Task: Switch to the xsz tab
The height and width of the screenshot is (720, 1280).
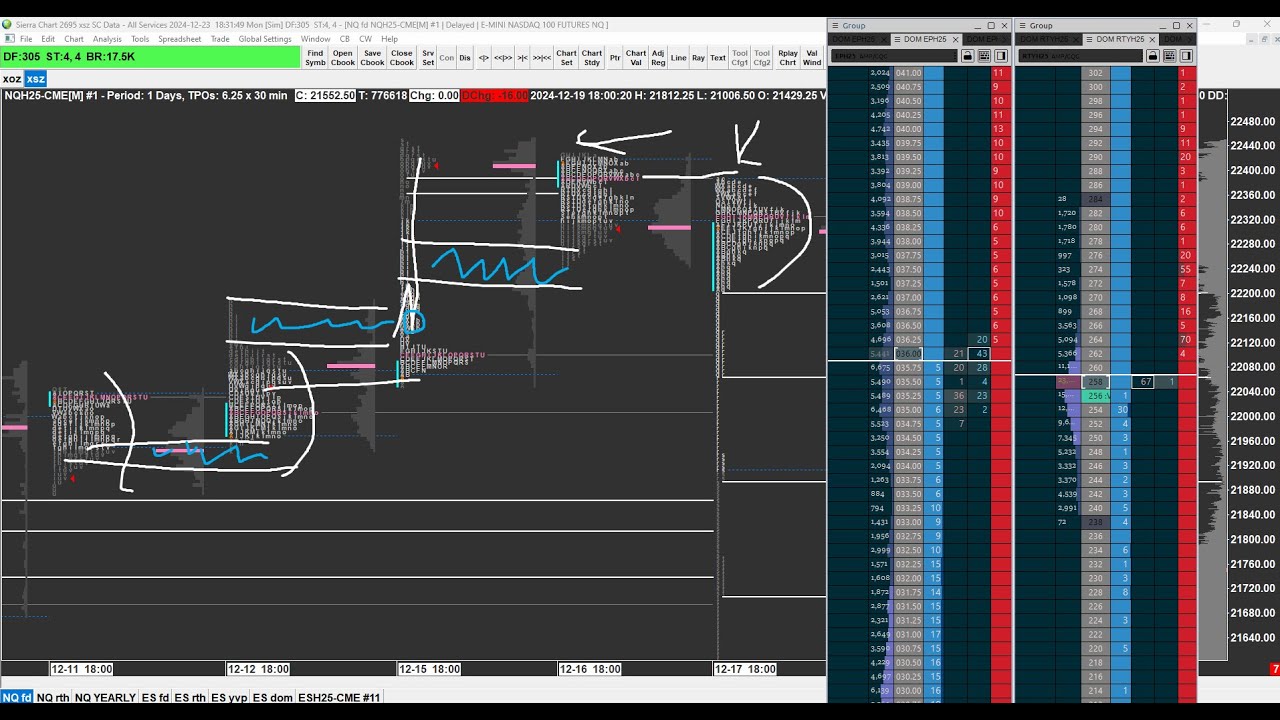Action: coord(36,79)
